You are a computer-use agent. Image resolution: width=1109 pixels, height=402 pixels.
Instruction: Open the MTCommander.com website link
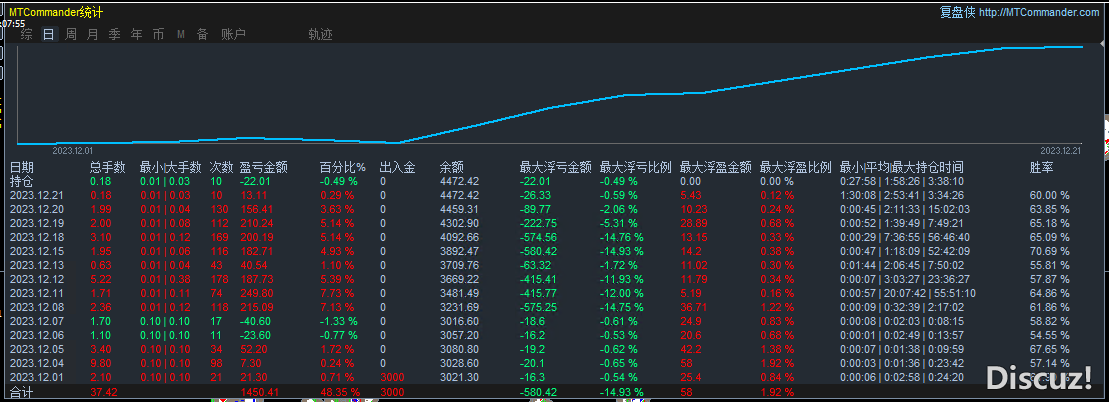click(x=1039, y=12)
